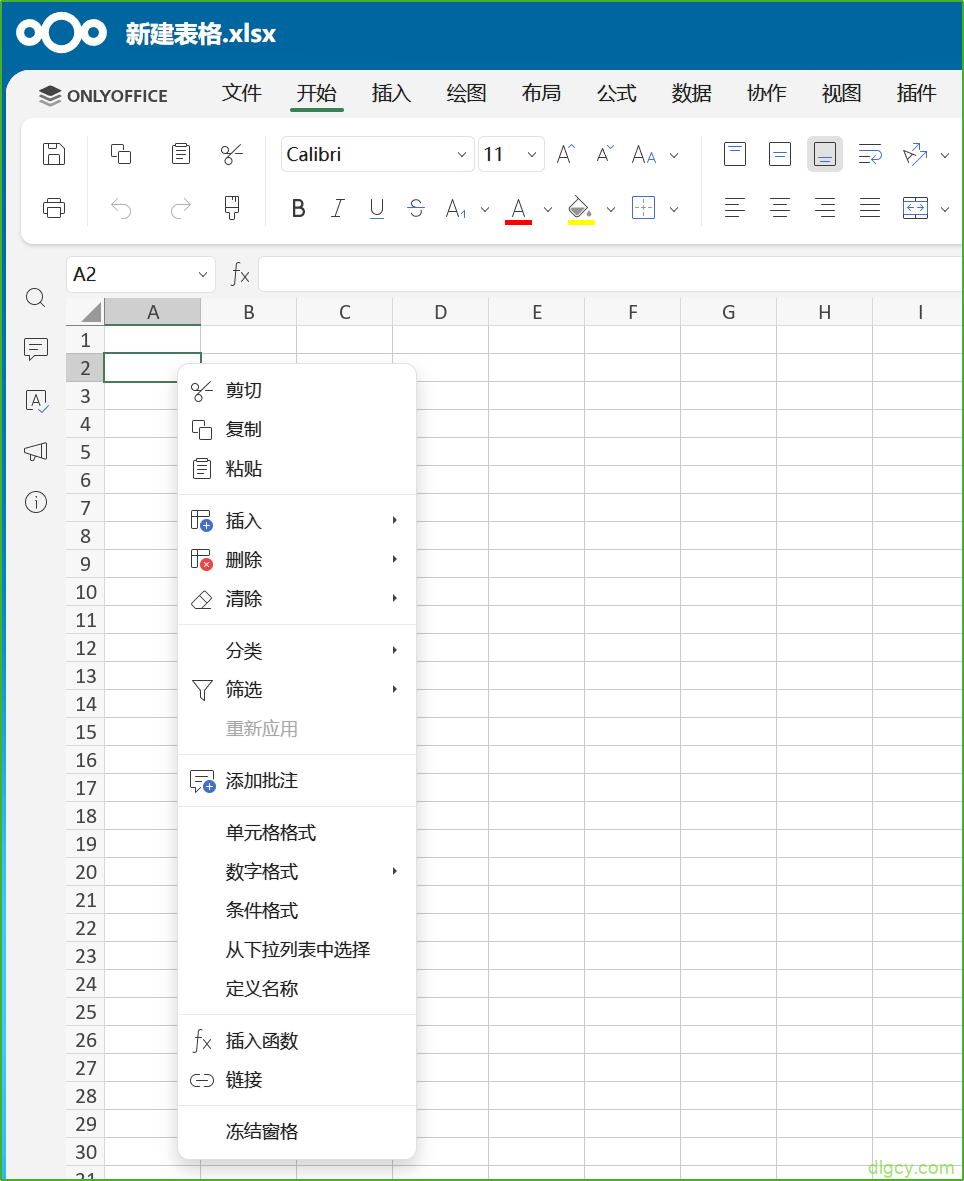Click the formula bar input field

point(610,274)
